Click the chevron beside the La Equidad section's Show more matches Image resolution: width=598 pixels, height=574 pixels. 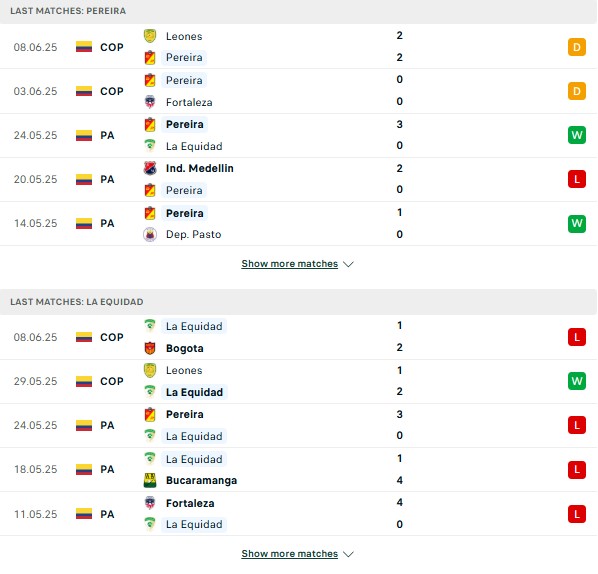[x=348, y=554]
